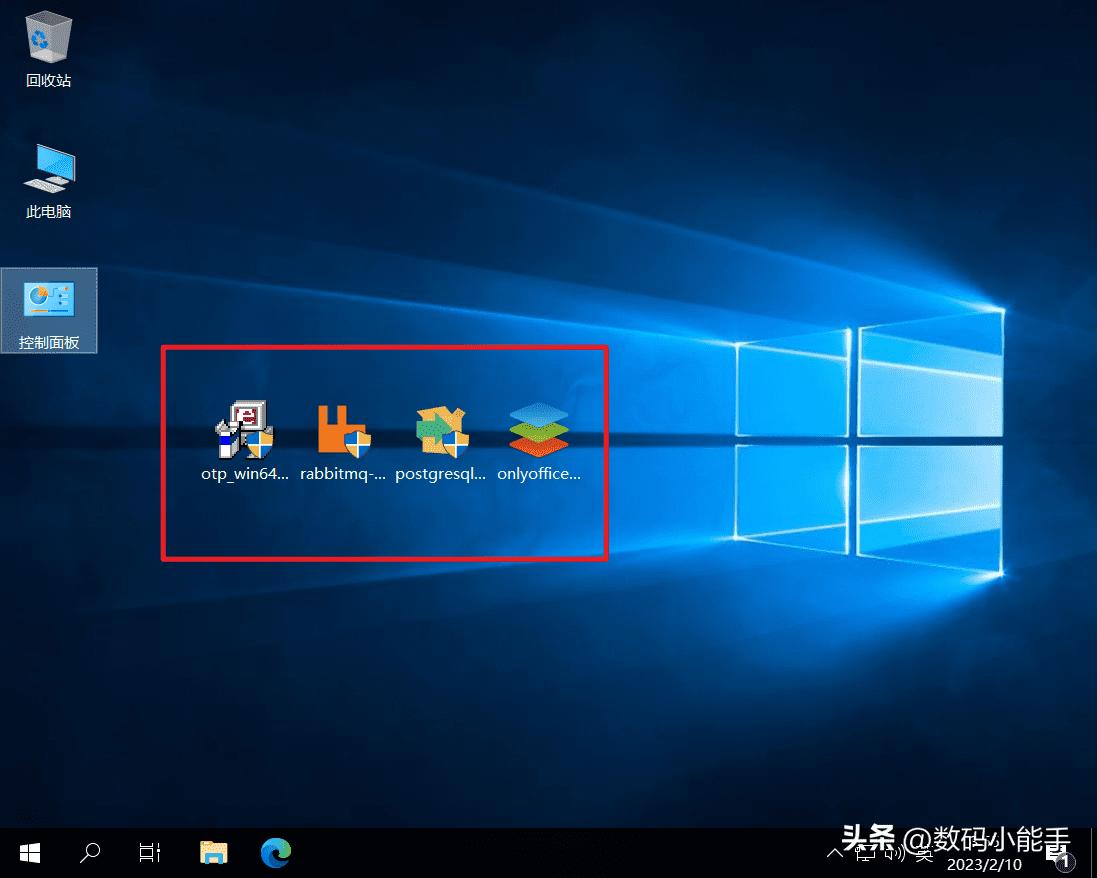This screenshot has width=1097, height=878.
Task: Click the taskbar search magnifier
Action: [x=90, y=853]
